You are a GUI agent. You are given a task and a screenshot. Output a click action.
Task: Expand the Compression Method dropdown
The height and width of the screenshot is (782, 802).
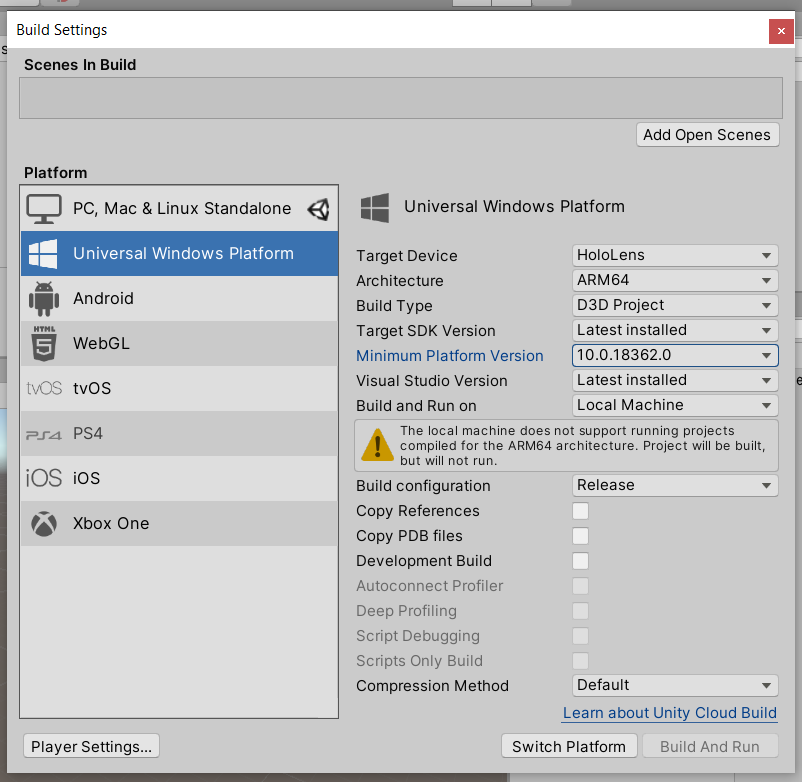pos(675,685)
